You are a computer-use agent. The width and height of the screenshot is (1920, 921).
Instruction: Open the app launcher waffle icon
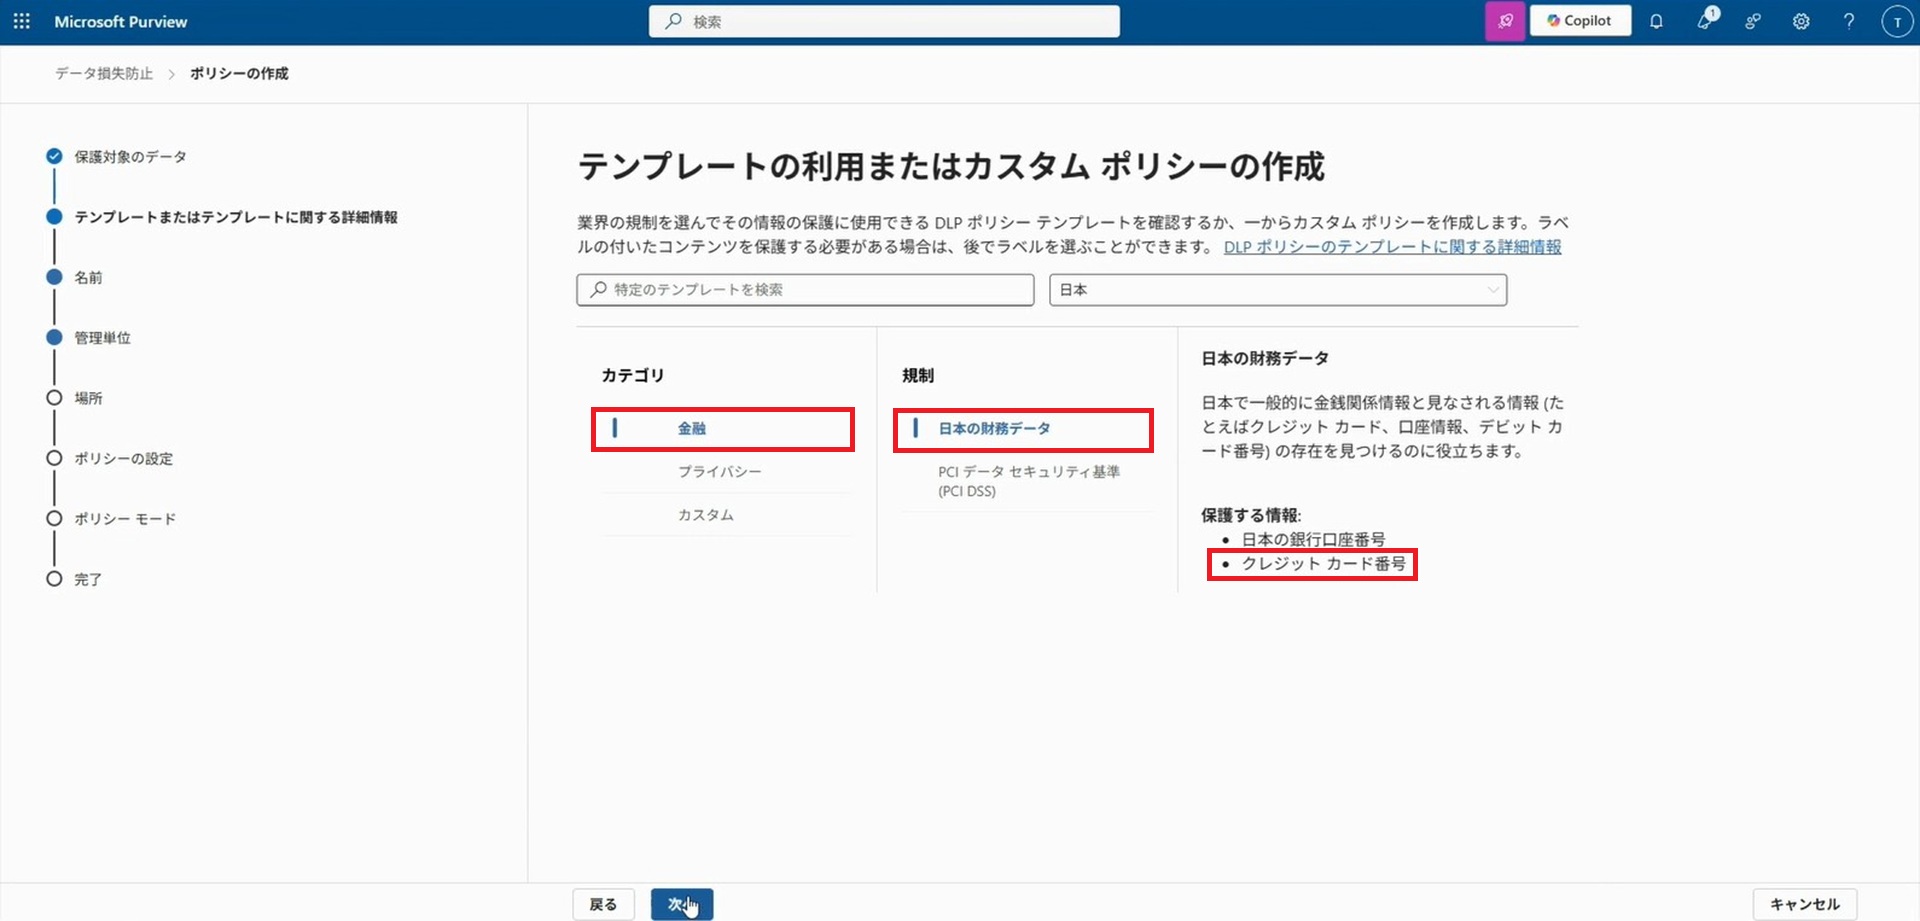21,21
